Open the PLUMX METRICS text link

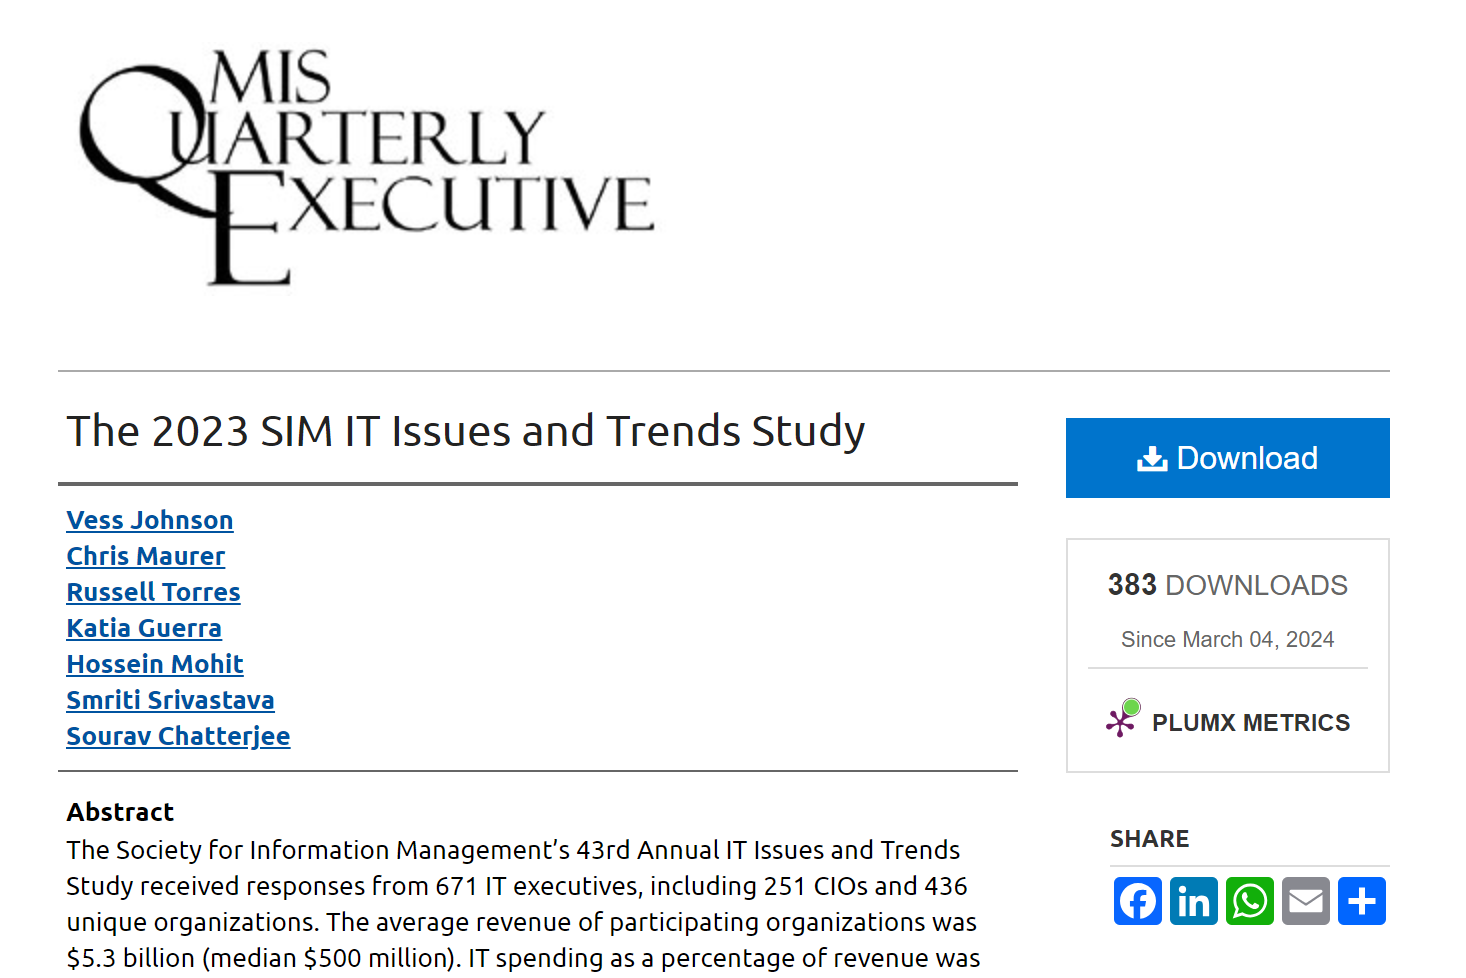[x=1250, y=723]
